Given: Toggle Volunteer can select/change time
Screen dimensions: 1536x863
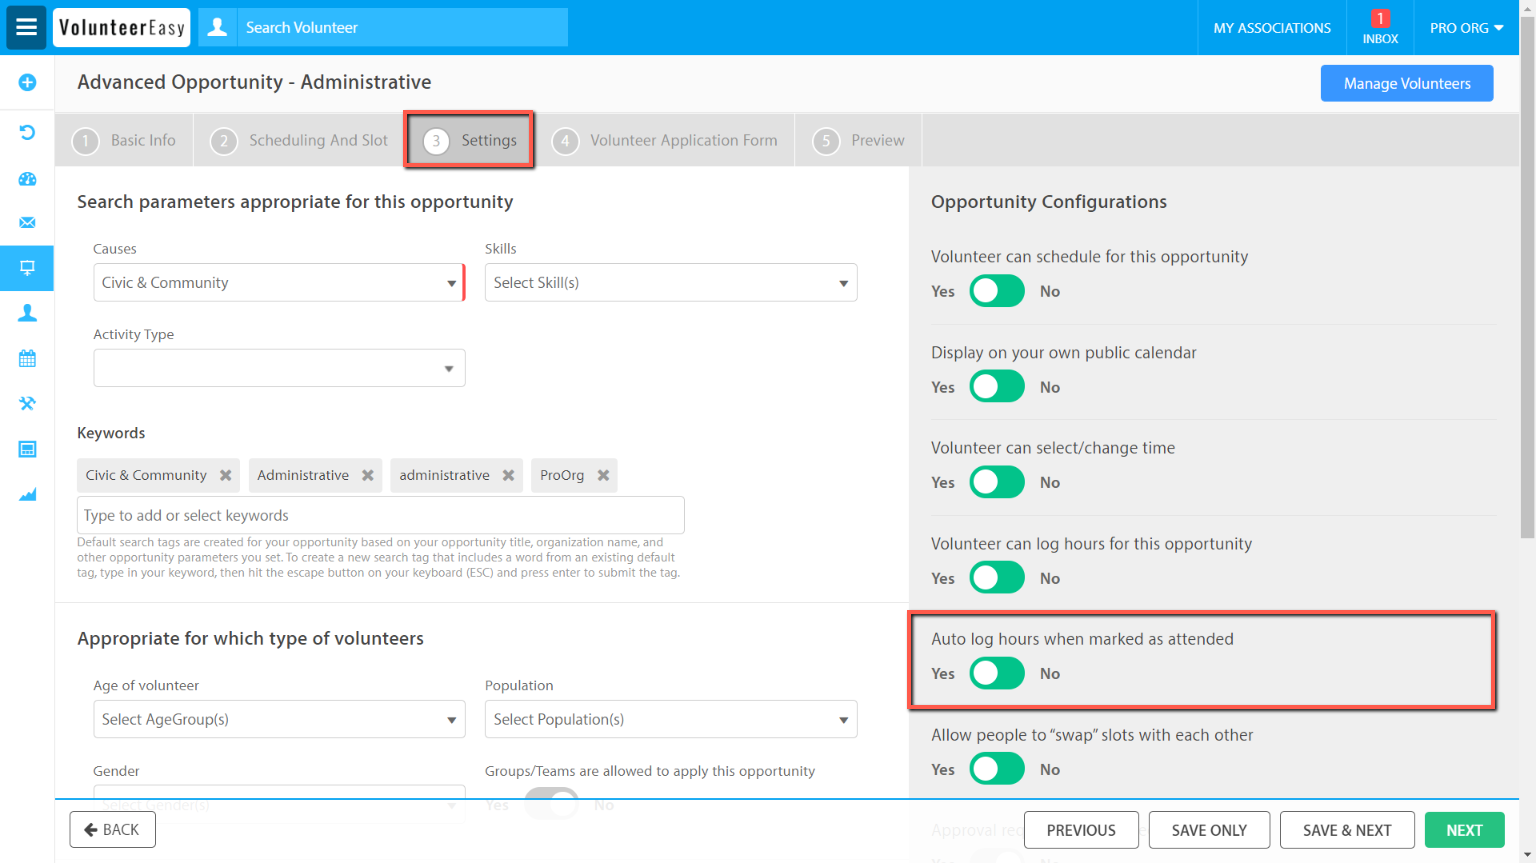Looking at the screenshot, I should coord(997,482).
